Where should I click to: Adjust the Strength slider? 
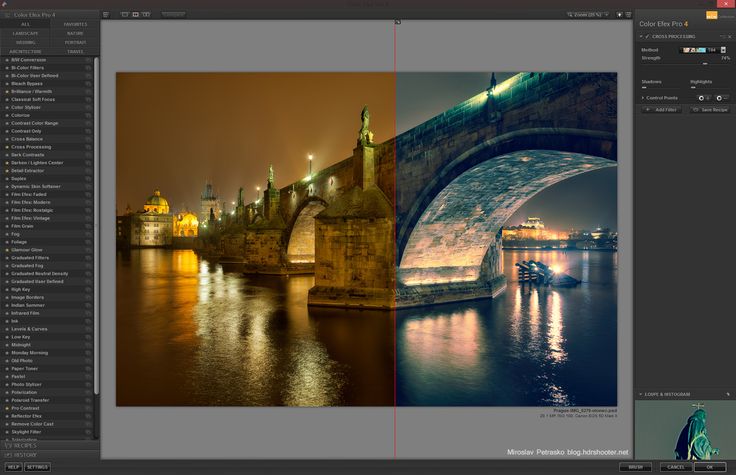(x=704, y=63)
